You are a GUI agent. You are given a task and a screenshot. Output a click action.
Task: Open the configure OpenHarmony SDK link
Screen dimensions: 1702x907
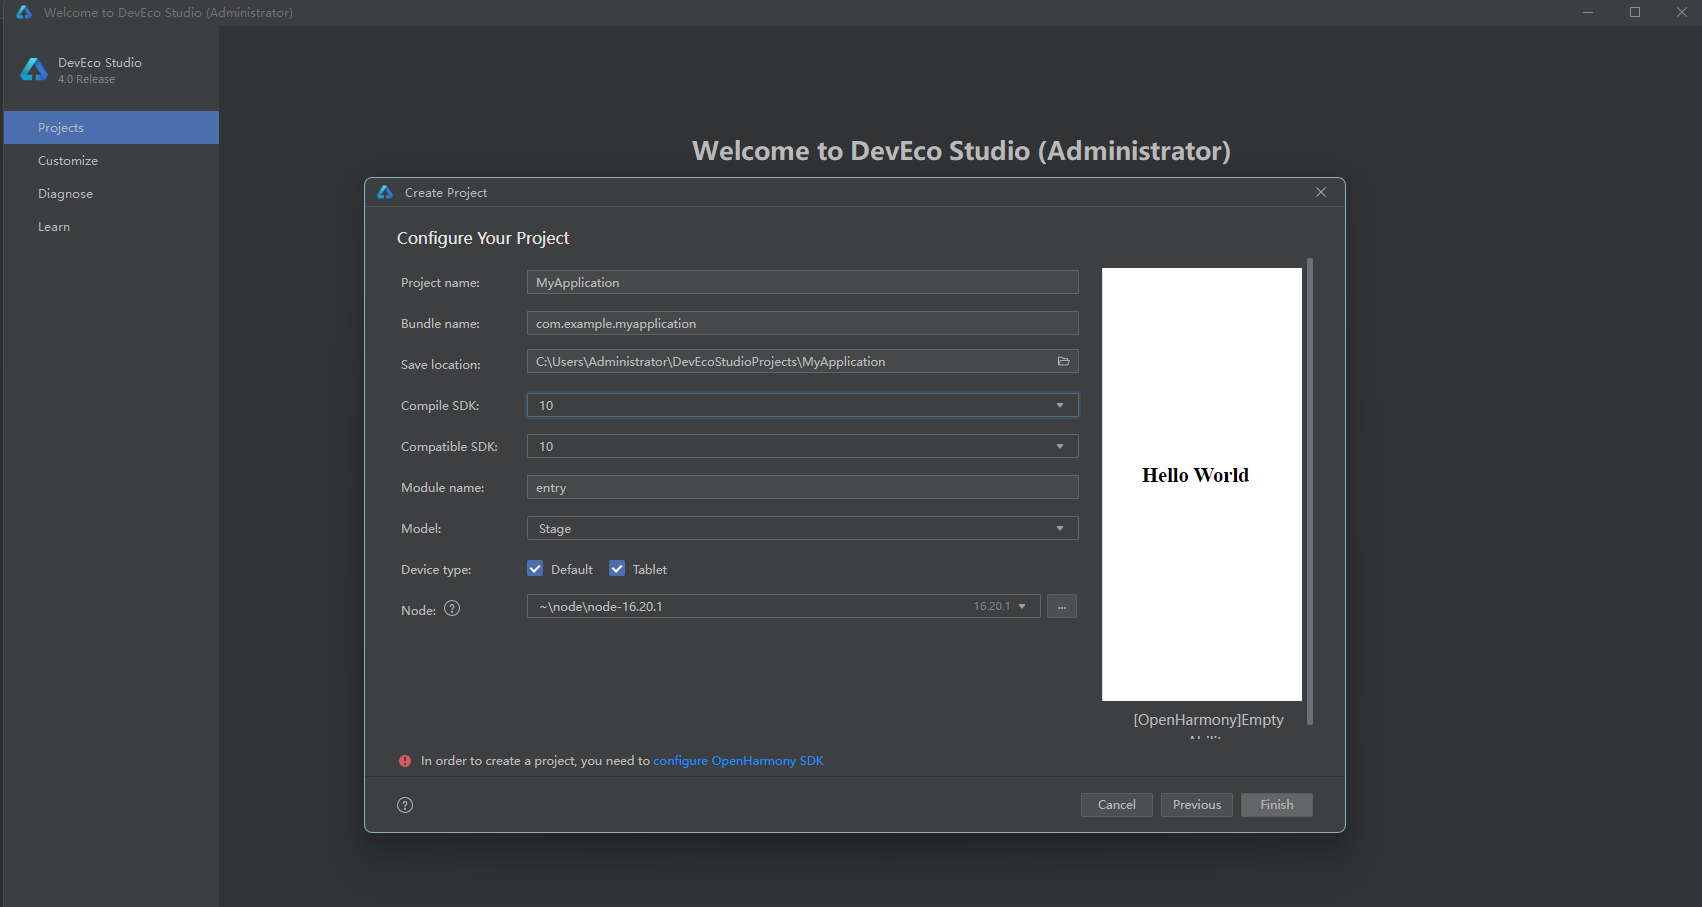(738, 761)
